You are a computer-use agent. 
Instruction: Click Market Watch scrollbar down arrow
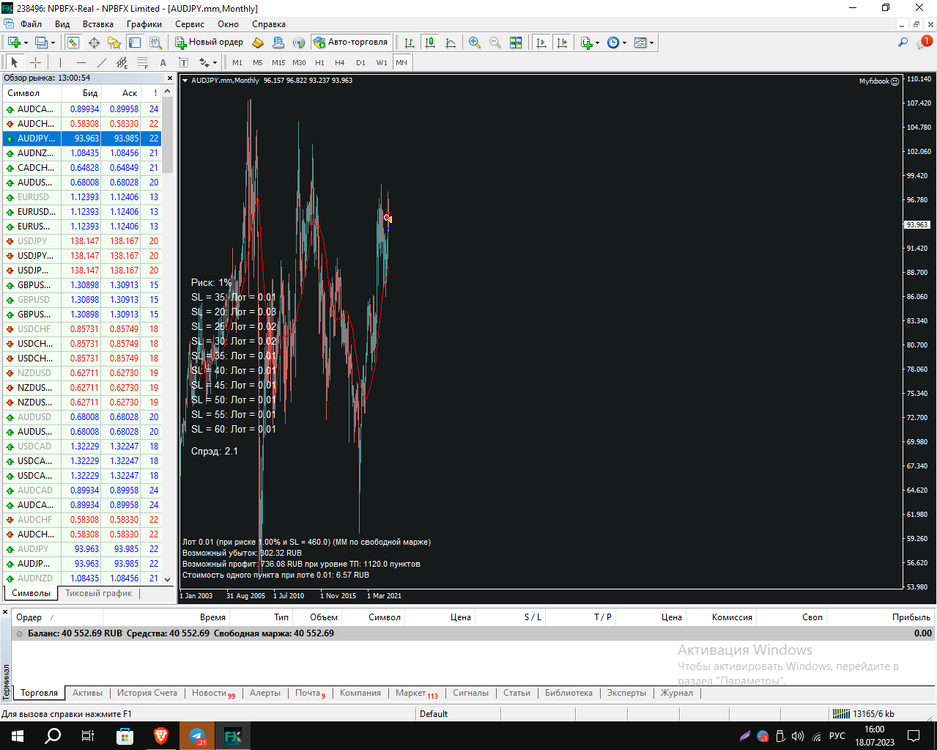click(167, 579)
